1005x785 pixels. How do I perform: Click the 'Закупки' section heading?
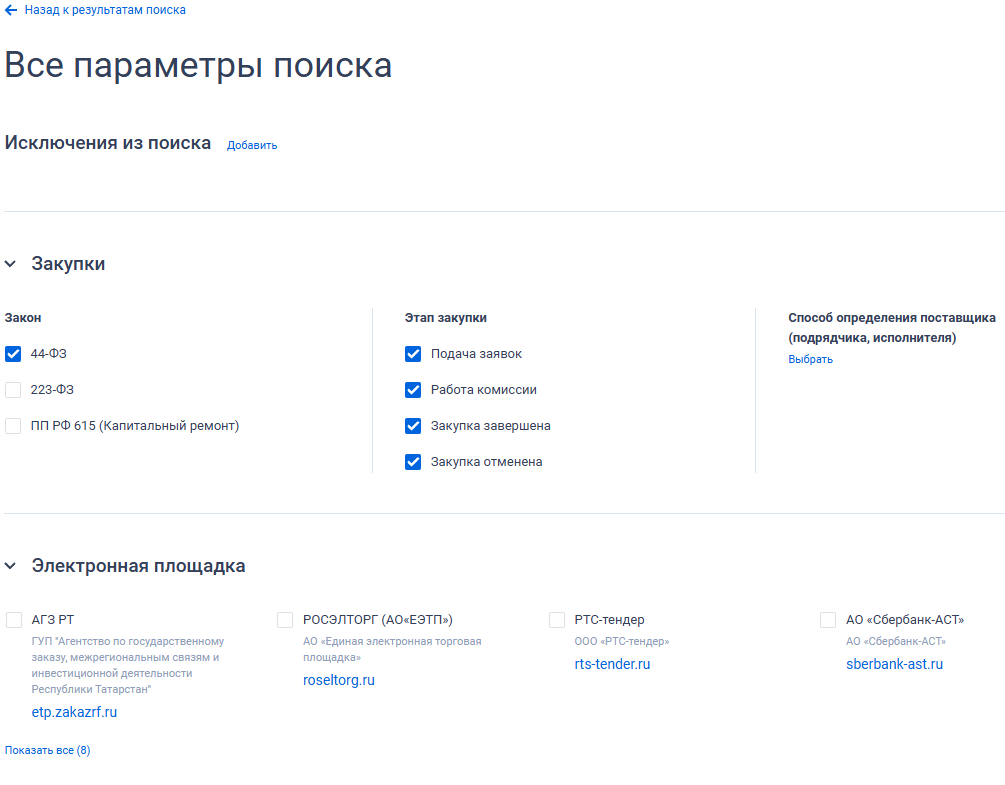(68, 264)
